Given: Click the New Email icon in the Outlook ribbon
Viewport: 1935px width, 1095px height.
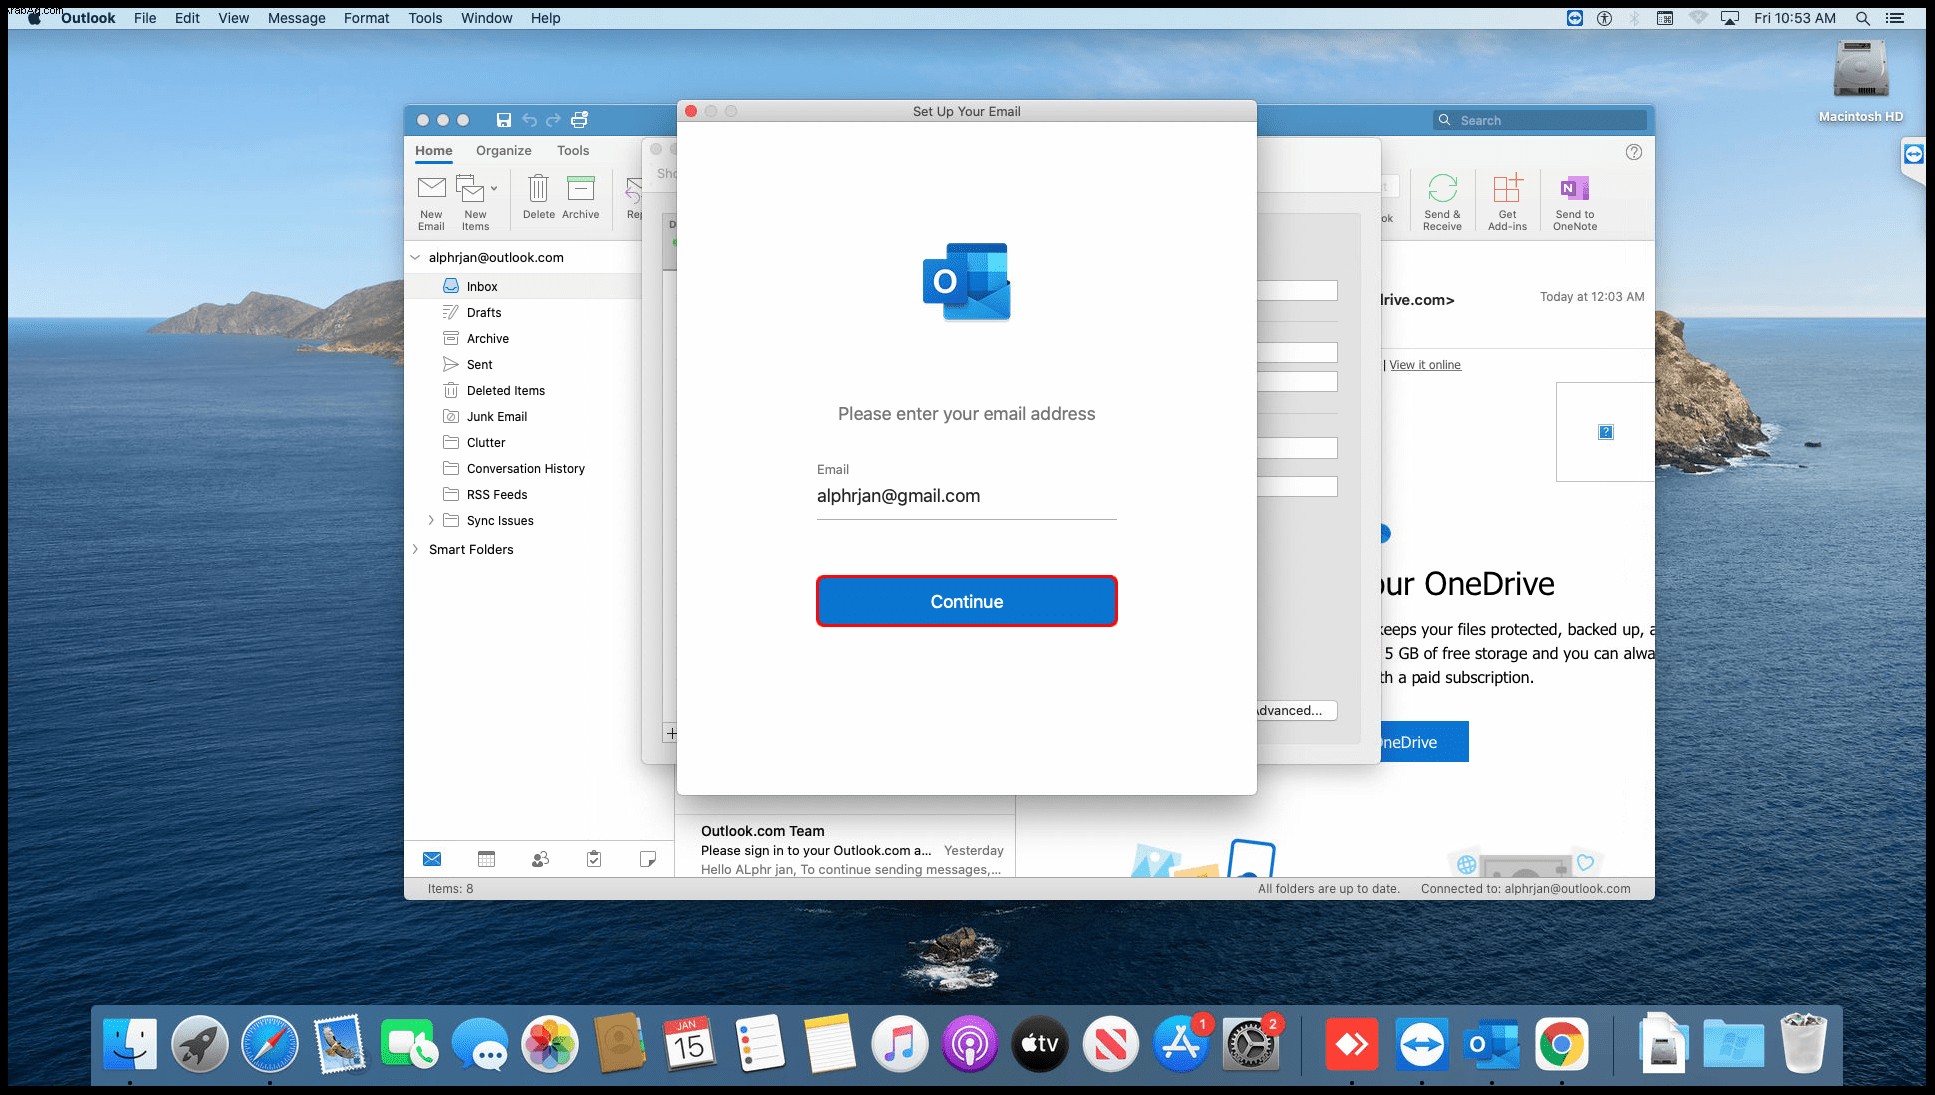Looking at the screenshot, I should tap(431, 202).
